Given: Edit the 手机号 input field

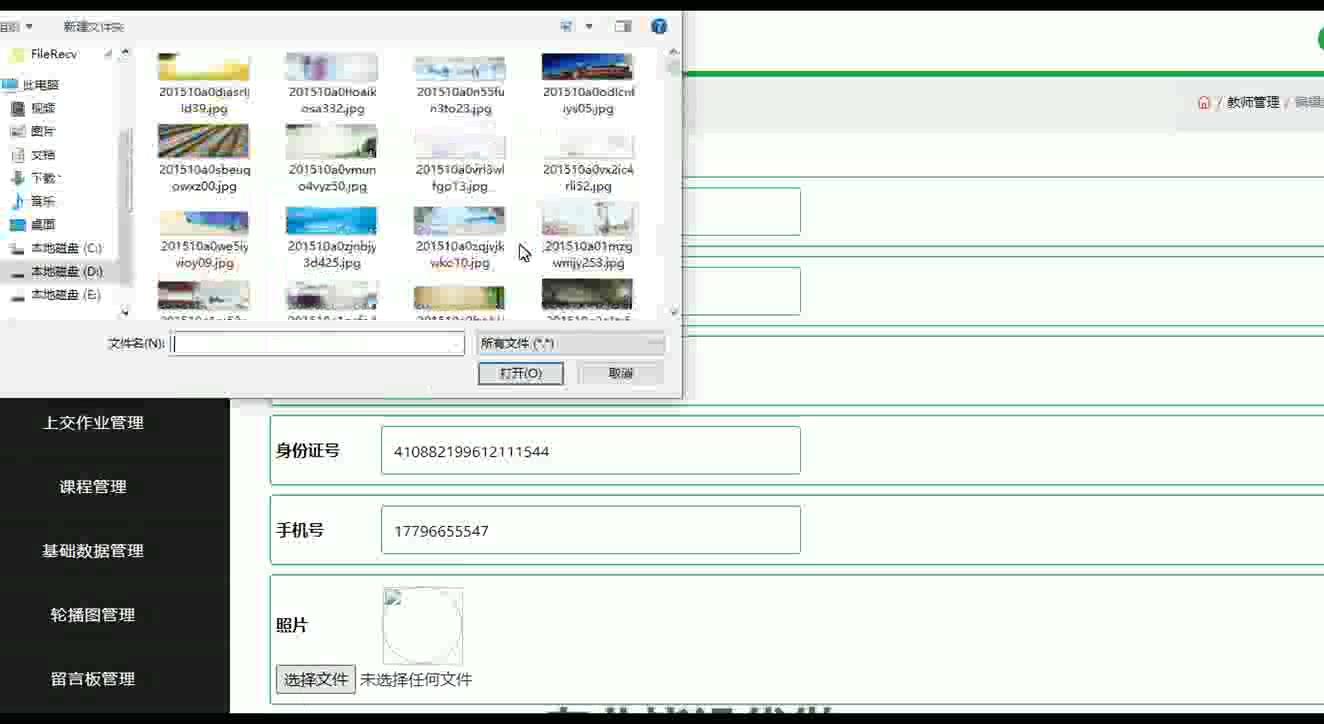Looking at the screenshot, I should (x=590, y=531).
